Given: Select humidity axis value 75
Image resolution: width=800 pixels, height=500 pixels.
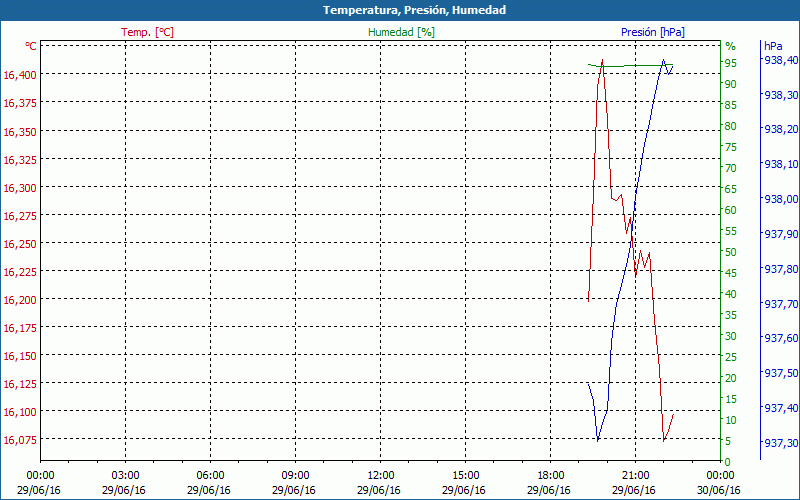Looking at the screenshot, I should (x=731, y=147).
